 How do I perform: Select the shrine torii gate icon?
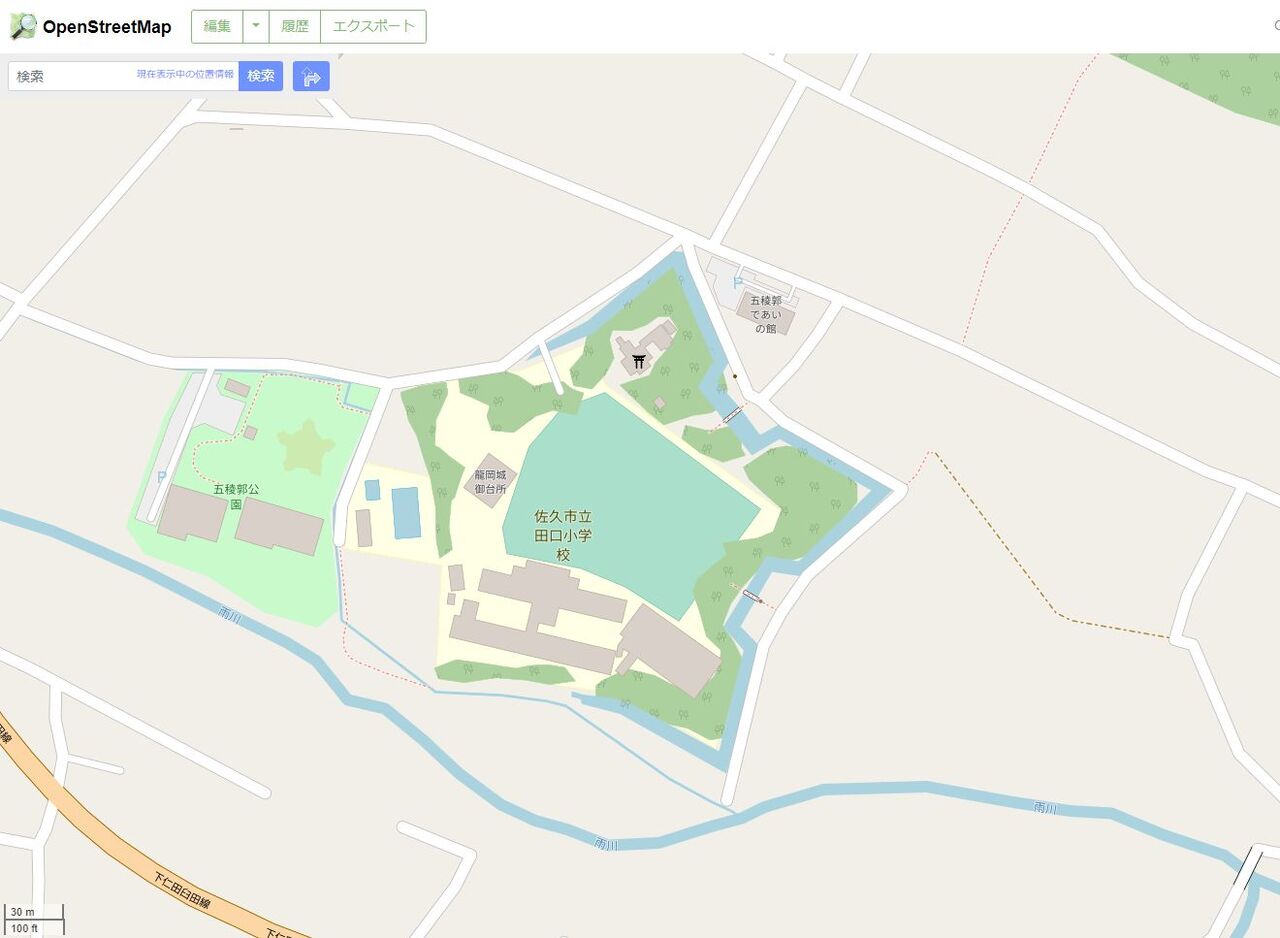point(639,361)
